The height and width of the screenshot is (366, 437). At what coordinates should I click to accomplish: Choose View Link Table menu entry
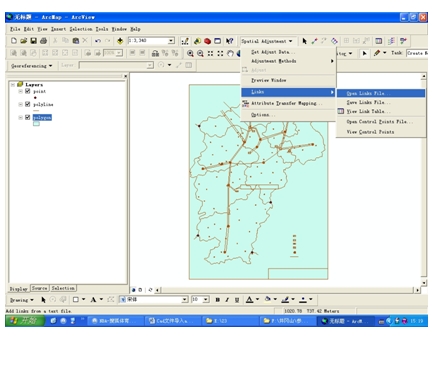pos(381,111)
